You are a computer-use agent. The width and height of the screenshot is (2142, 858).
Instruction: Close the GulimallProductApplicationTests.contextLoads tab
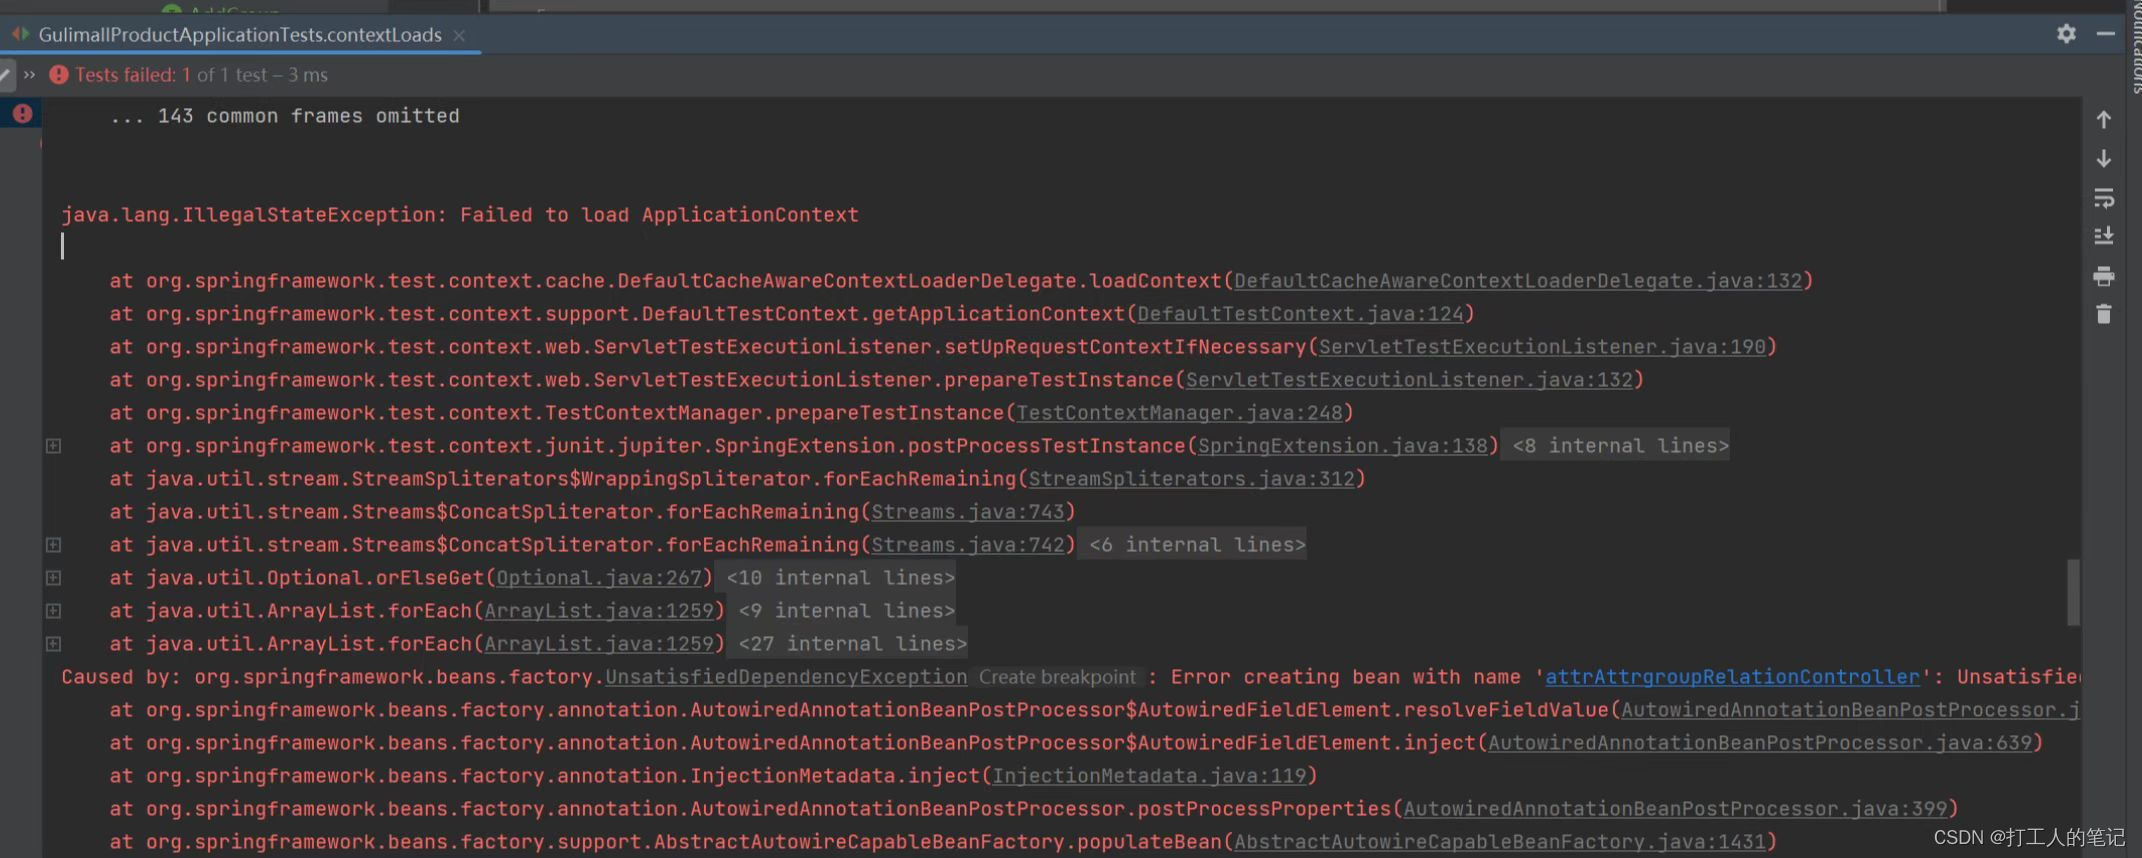[459, 35]
